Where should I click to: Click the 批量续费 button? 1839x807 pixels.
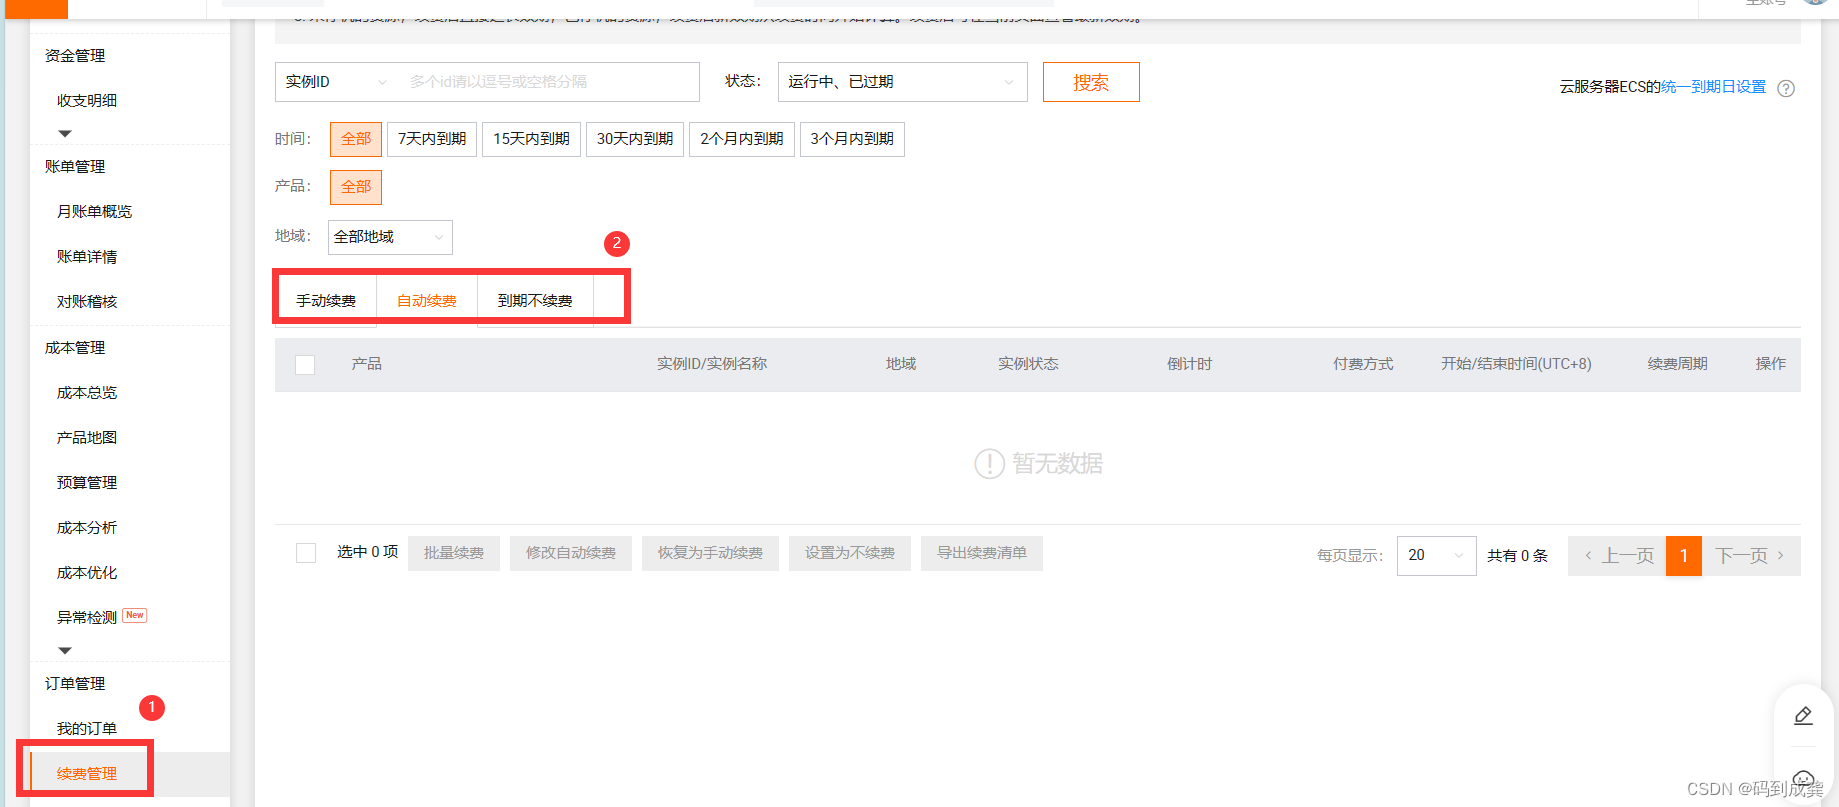click(454, 553)
